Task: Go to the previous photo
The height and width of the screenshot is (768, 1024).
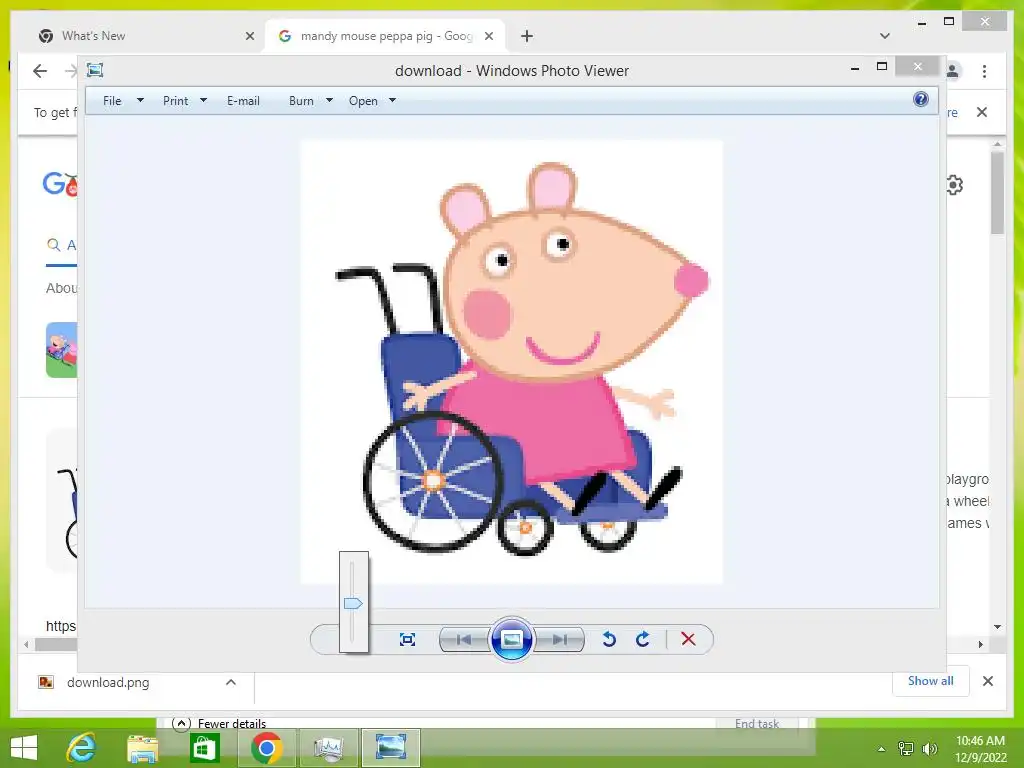Action: coord(464,639)
